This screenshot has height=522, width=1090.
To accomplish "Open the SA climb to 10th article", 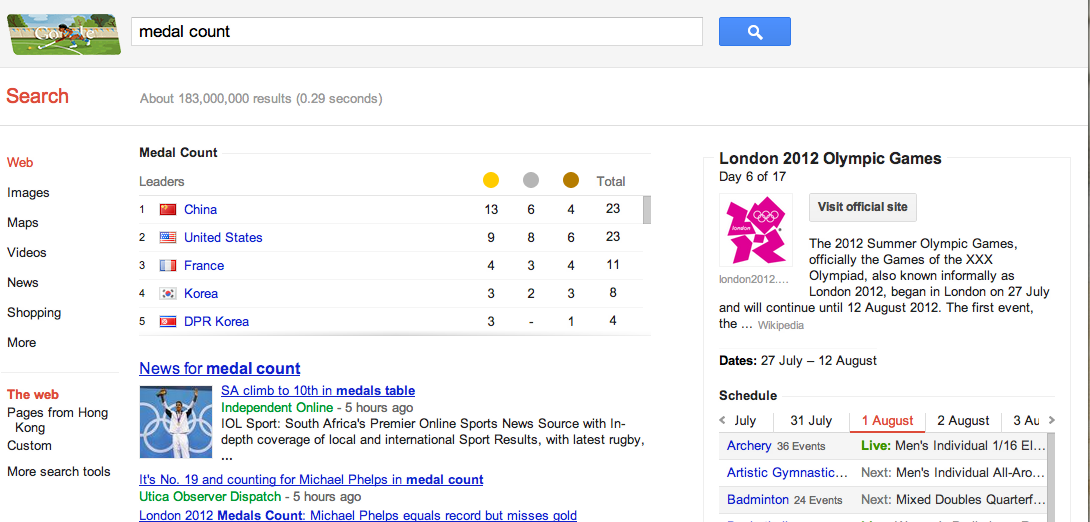I will [318, 391].
